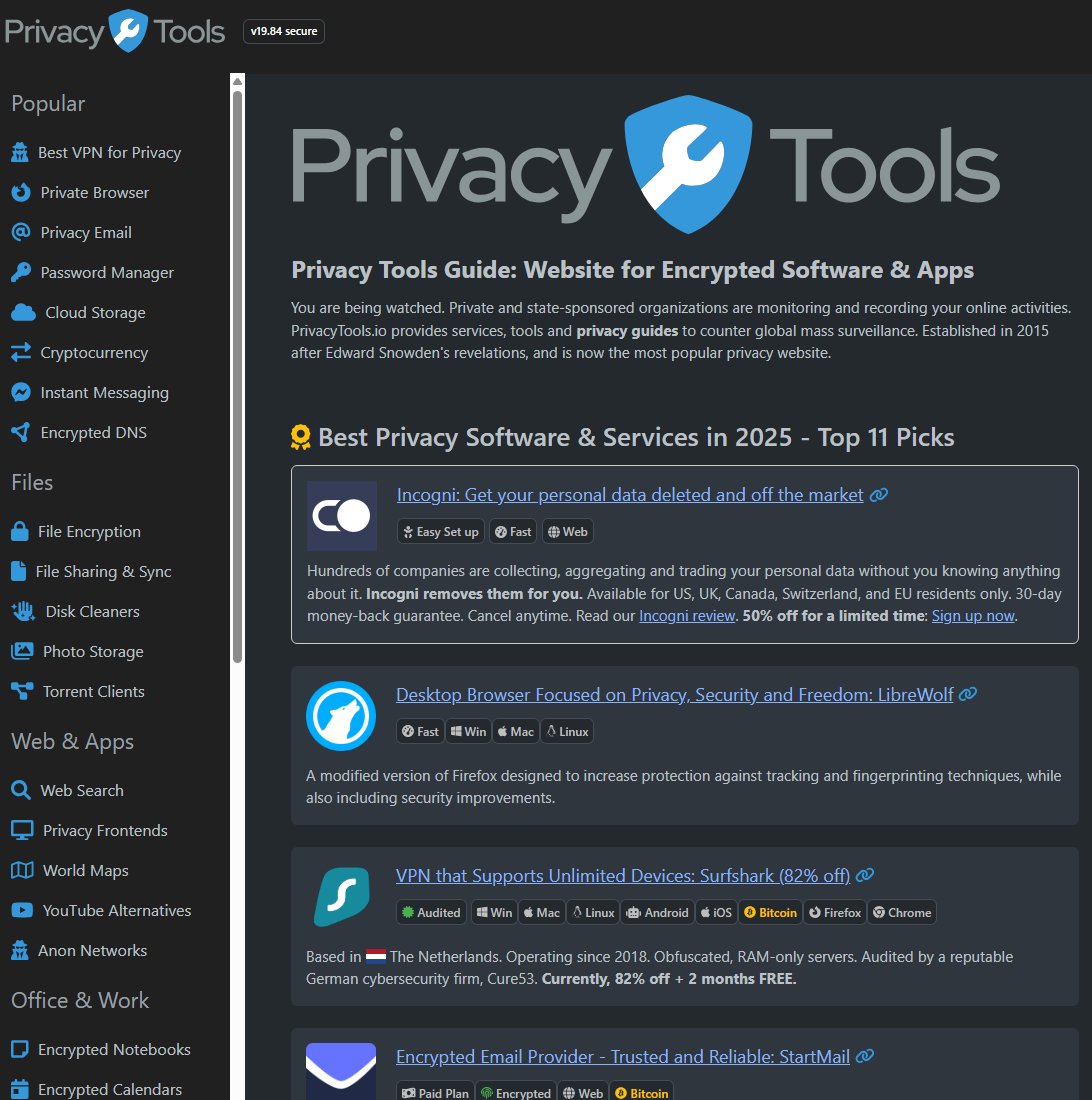Open Incogni personal data deletion link

pyautogui.click(x=630, y=495)
